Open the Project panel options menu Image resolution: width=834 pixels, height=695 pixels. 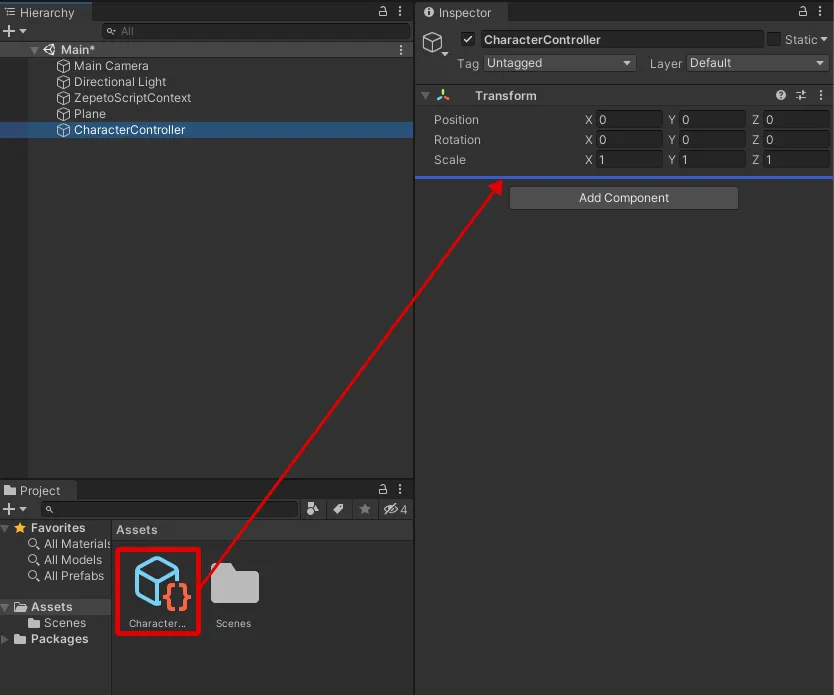click(400, 489)
